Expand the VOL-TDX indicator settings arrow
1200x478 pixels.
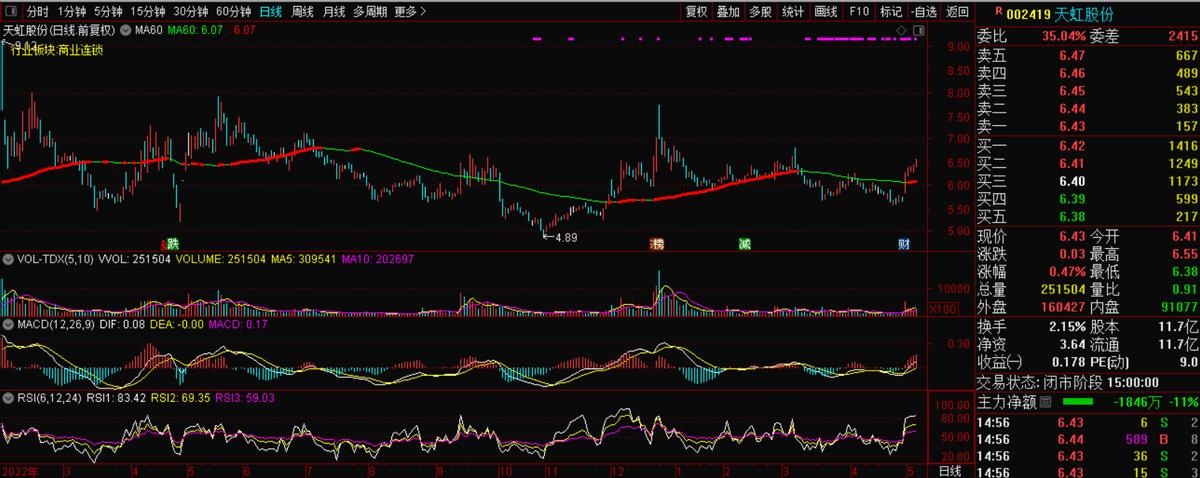(x=9, y=258)
